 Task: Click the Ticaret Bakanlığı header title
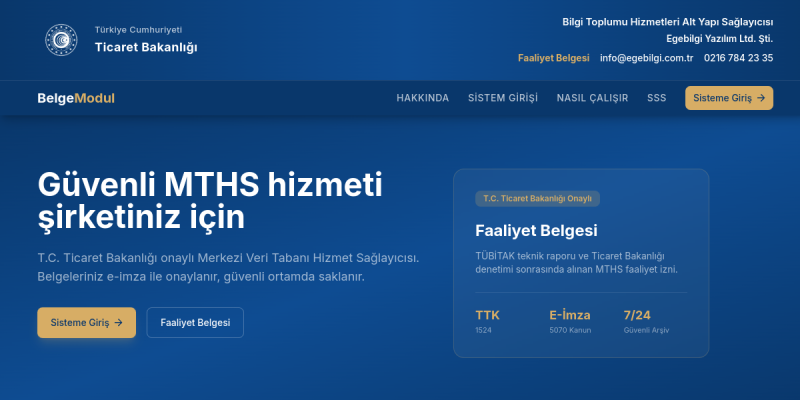point(146,47)
